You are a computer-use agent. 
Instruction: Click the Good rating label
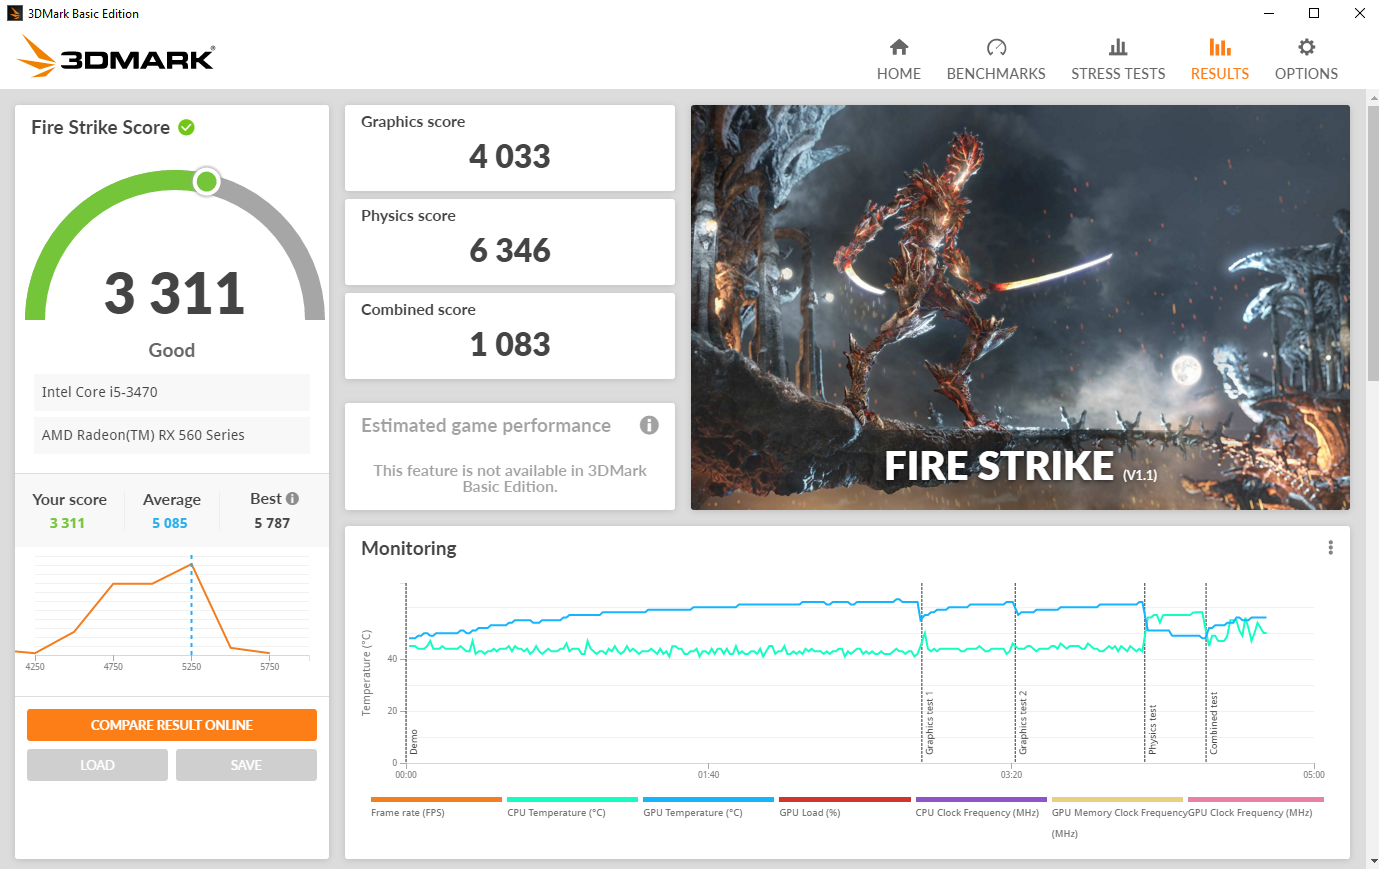(x=172, y=350)
